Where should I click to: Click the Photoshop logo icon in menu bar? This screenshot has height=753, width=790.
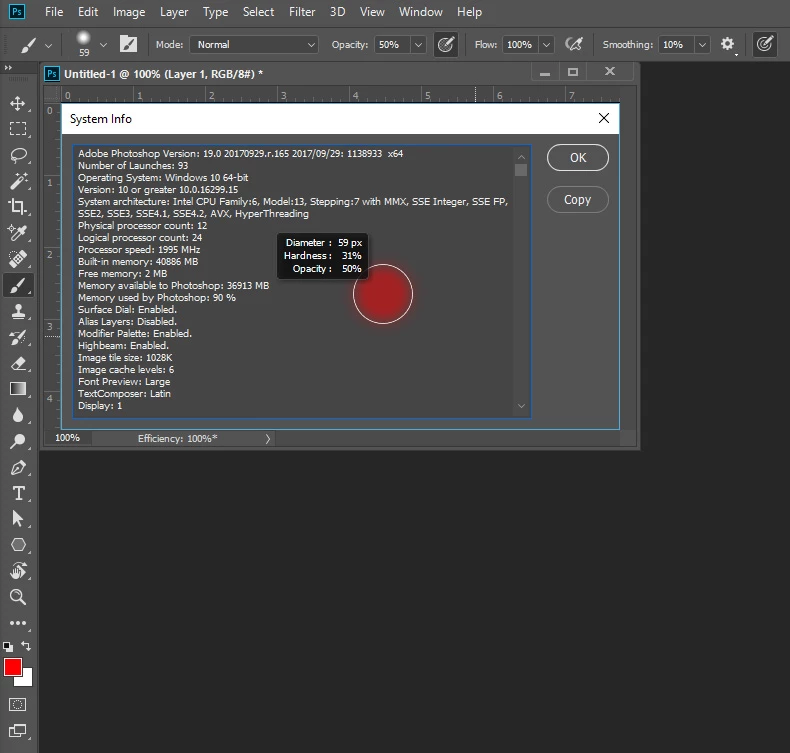pos(17,12)
